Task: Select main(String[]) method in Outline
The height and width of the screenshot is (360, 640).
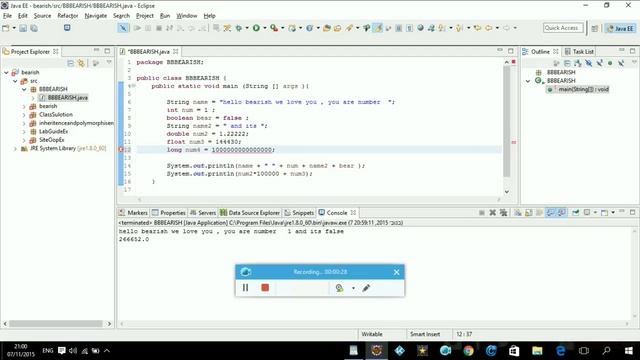Action: (x=578, y=89)
